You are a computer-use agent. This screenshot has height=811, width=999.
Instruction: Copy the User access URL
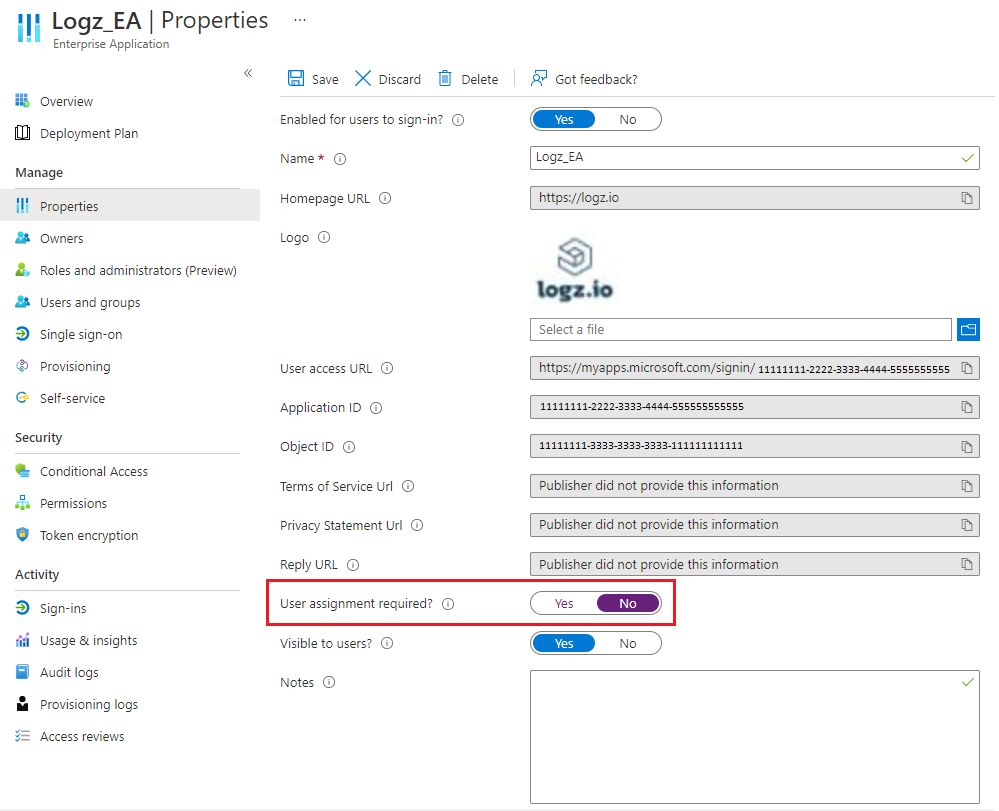pyautogui.click(x=967, y=368)
